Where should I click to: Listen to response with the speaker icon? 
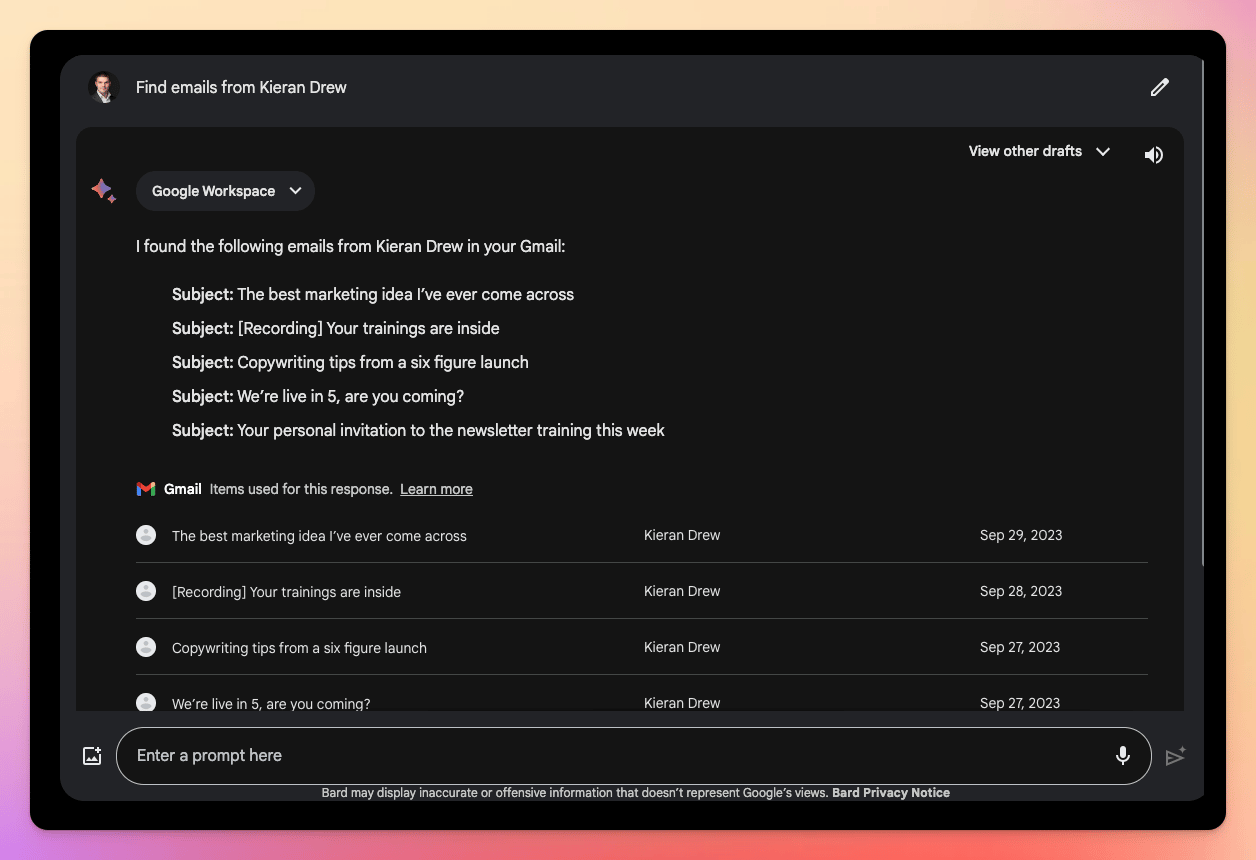click(1154, 155)
